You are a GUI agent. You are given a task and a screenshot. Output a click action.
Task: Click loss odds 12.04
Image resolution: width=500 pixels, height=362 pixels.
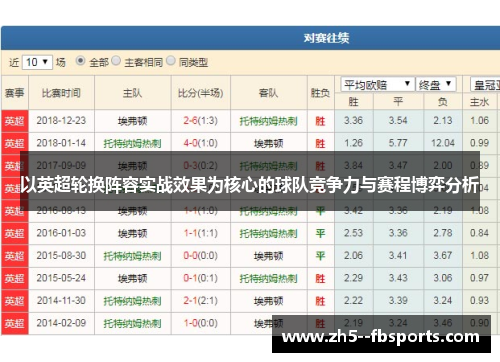[443, 143]
